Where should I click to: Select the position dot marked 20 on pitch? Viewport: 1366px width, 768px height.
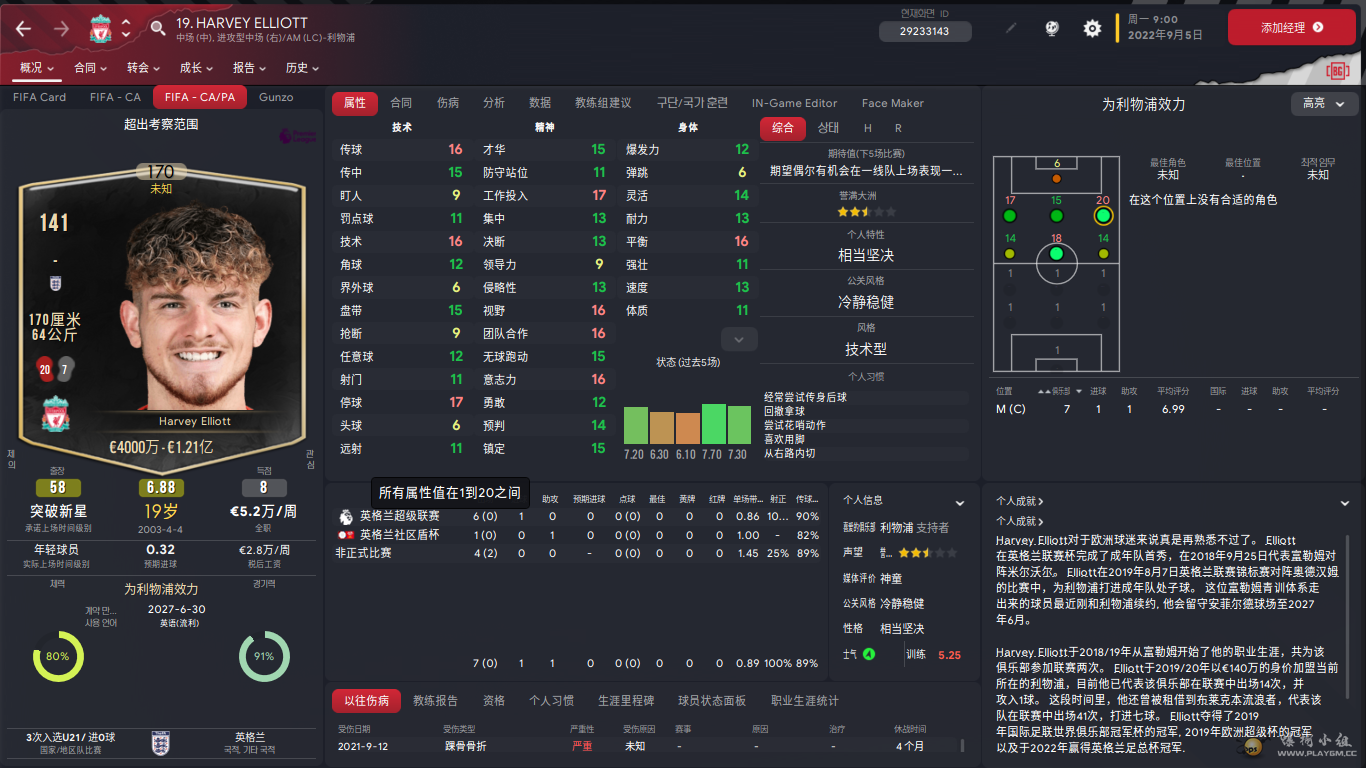pos(1103,215)
